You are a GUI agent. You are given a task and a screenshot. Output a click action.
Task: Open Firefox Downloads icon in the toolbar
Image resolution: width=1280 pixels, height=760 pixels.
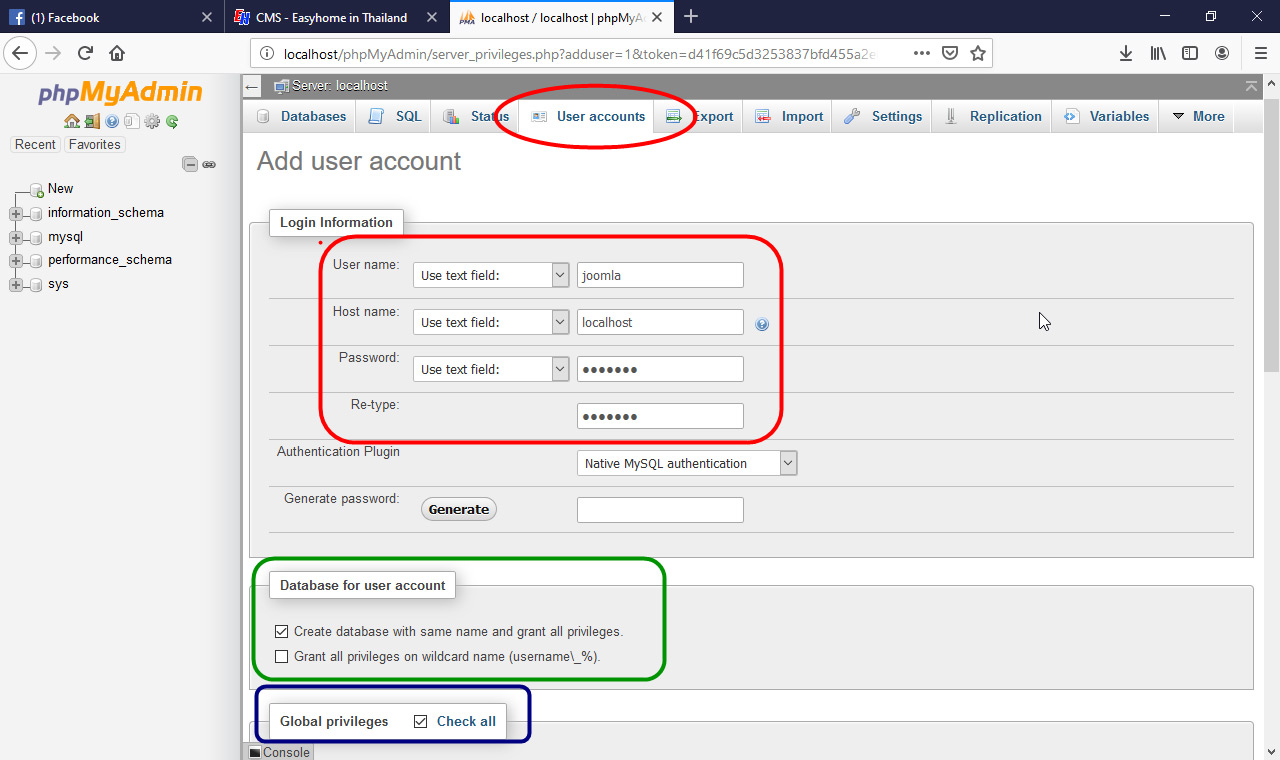(1126, 53)
